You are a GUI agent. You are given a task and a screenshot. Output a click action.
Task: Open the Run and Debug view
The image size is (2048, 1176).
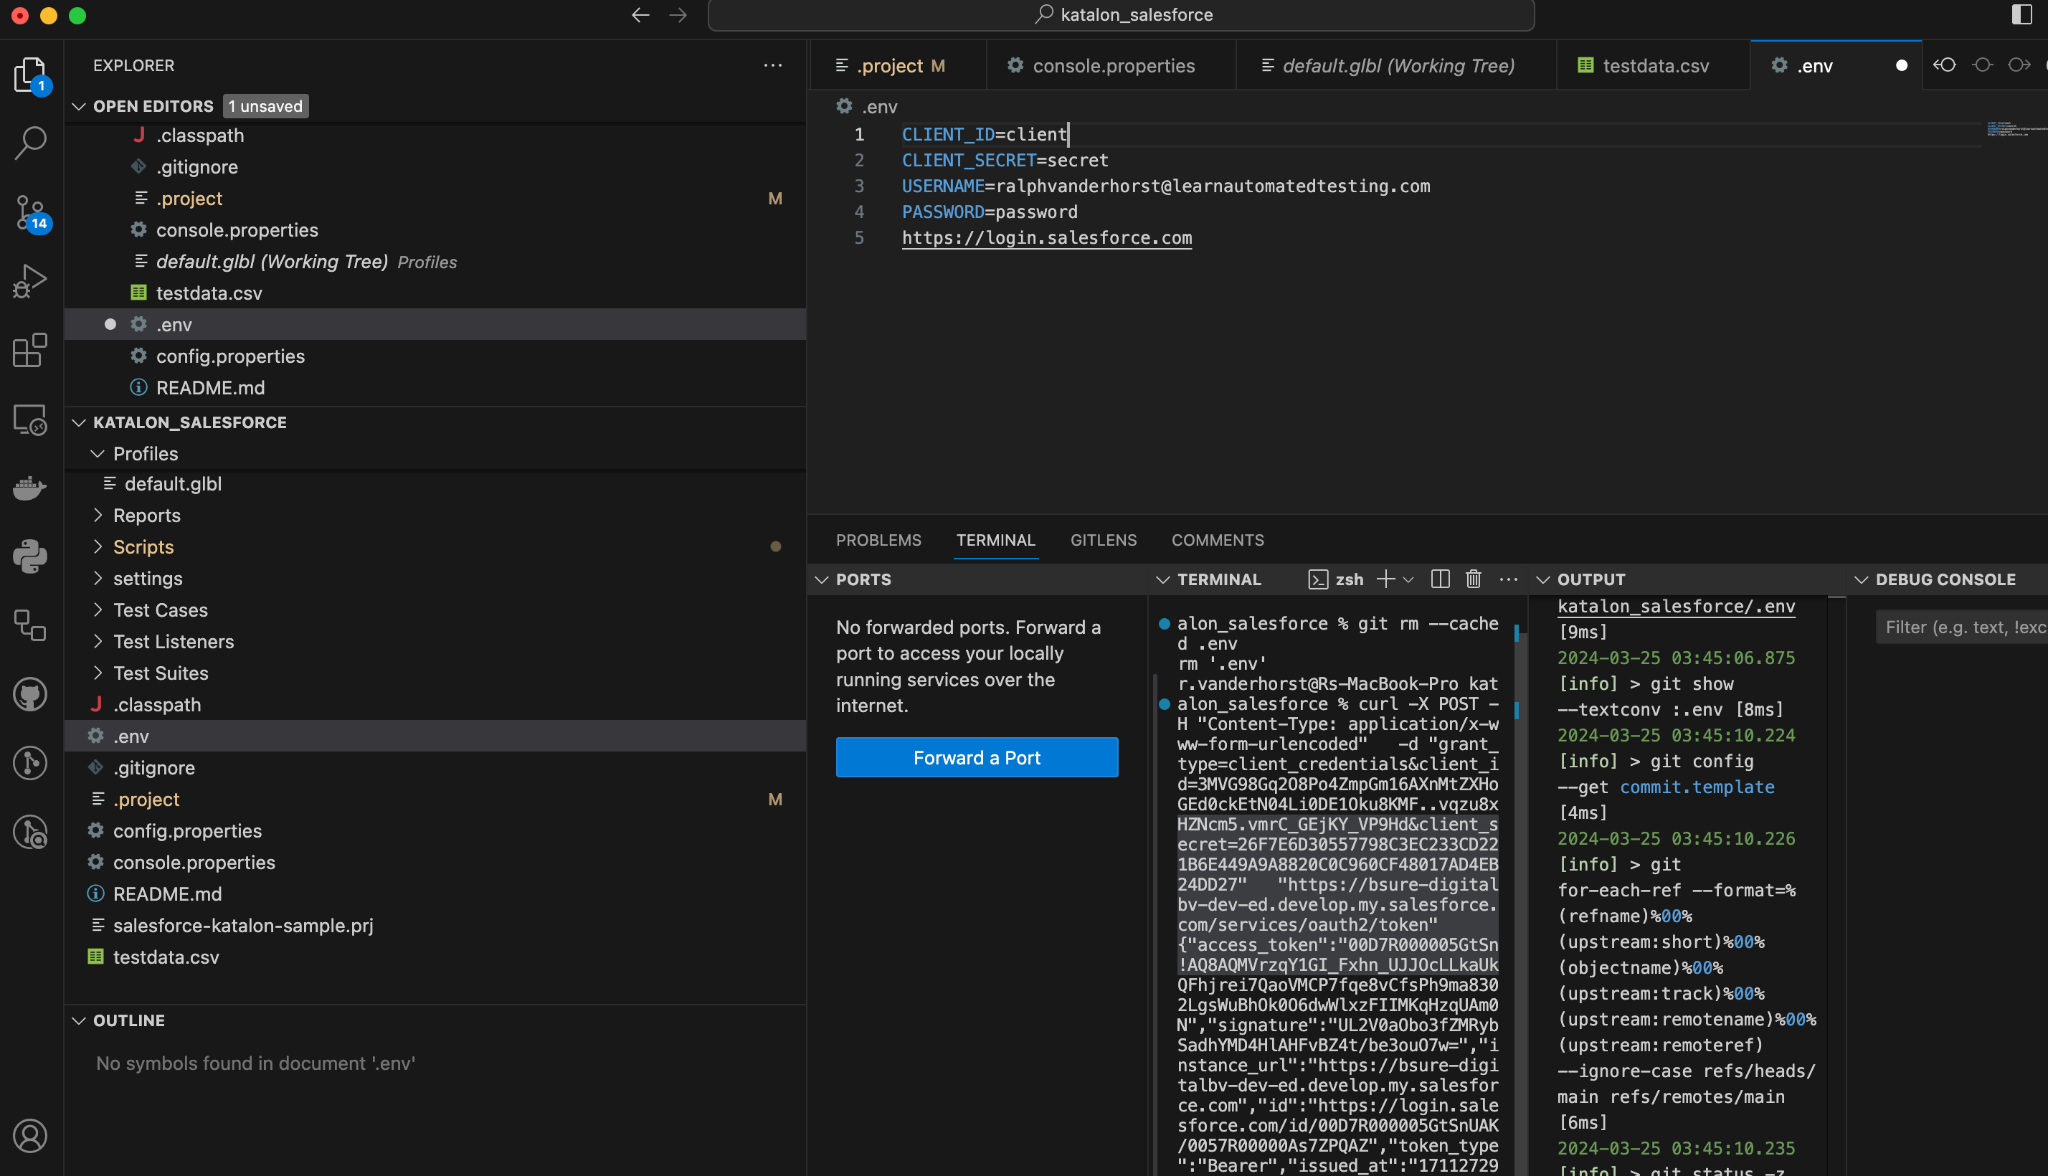tap(30, 281)
